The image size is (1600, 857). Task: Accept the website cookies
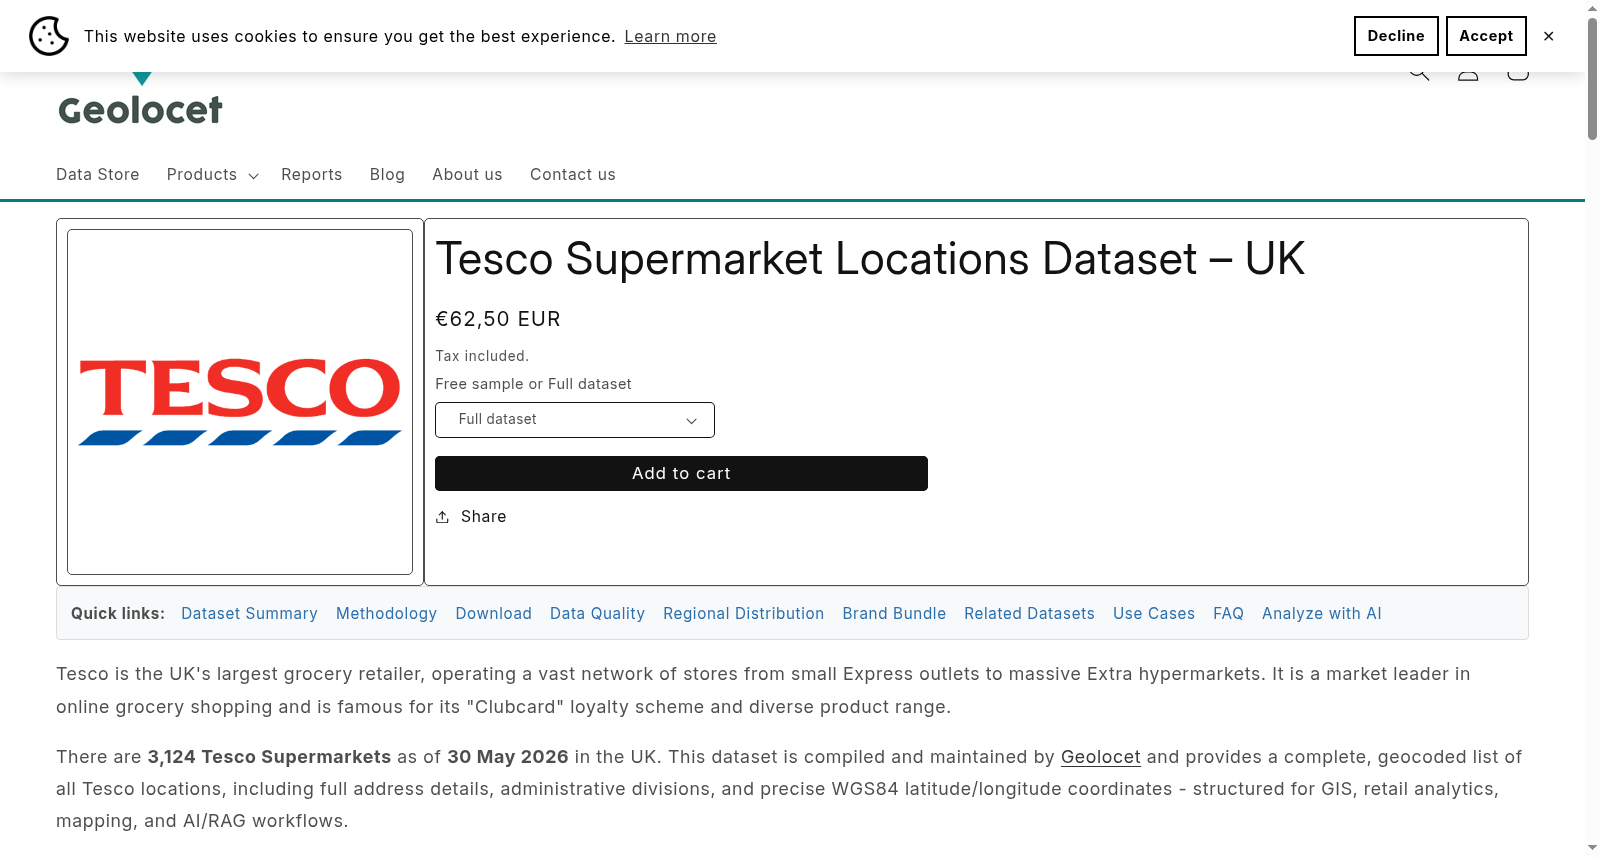click(x=1486, y=36)
